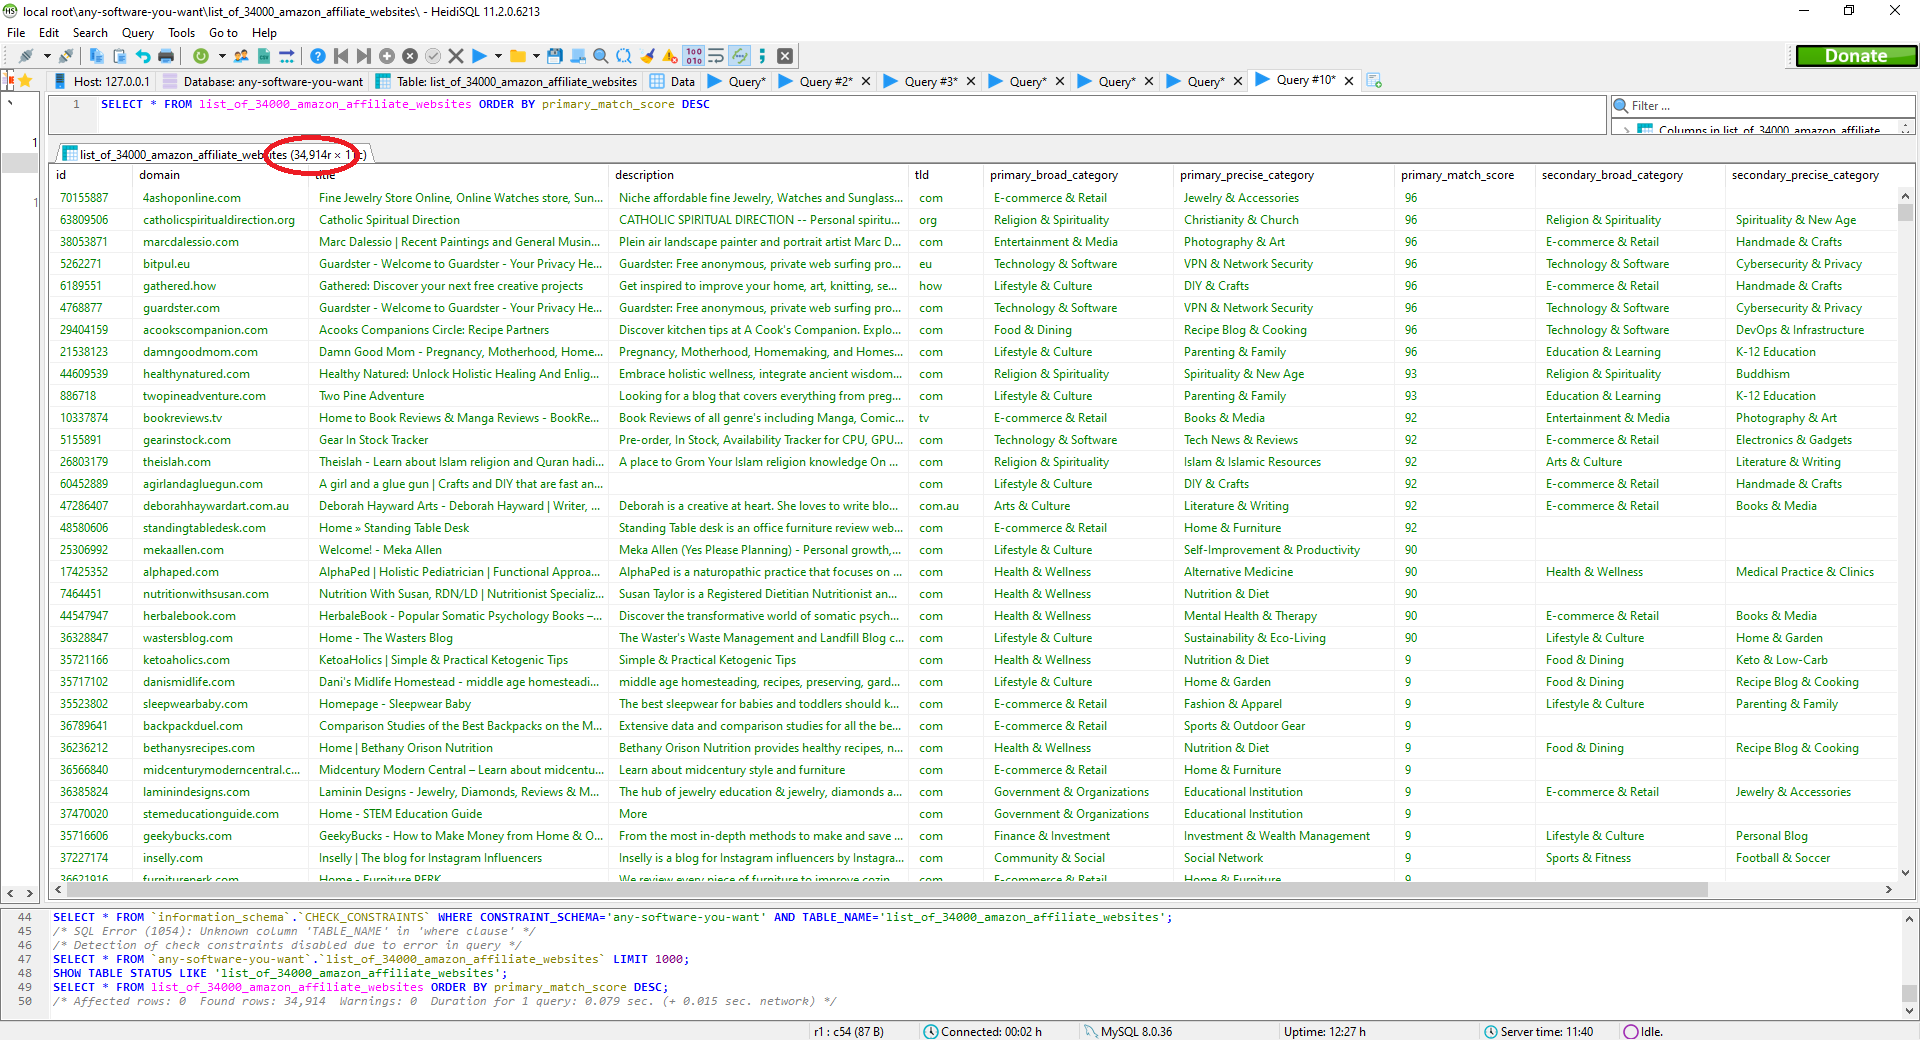Open the dropdown next to the disconnect icon
1920x1040 pixels.
[47, 56]
